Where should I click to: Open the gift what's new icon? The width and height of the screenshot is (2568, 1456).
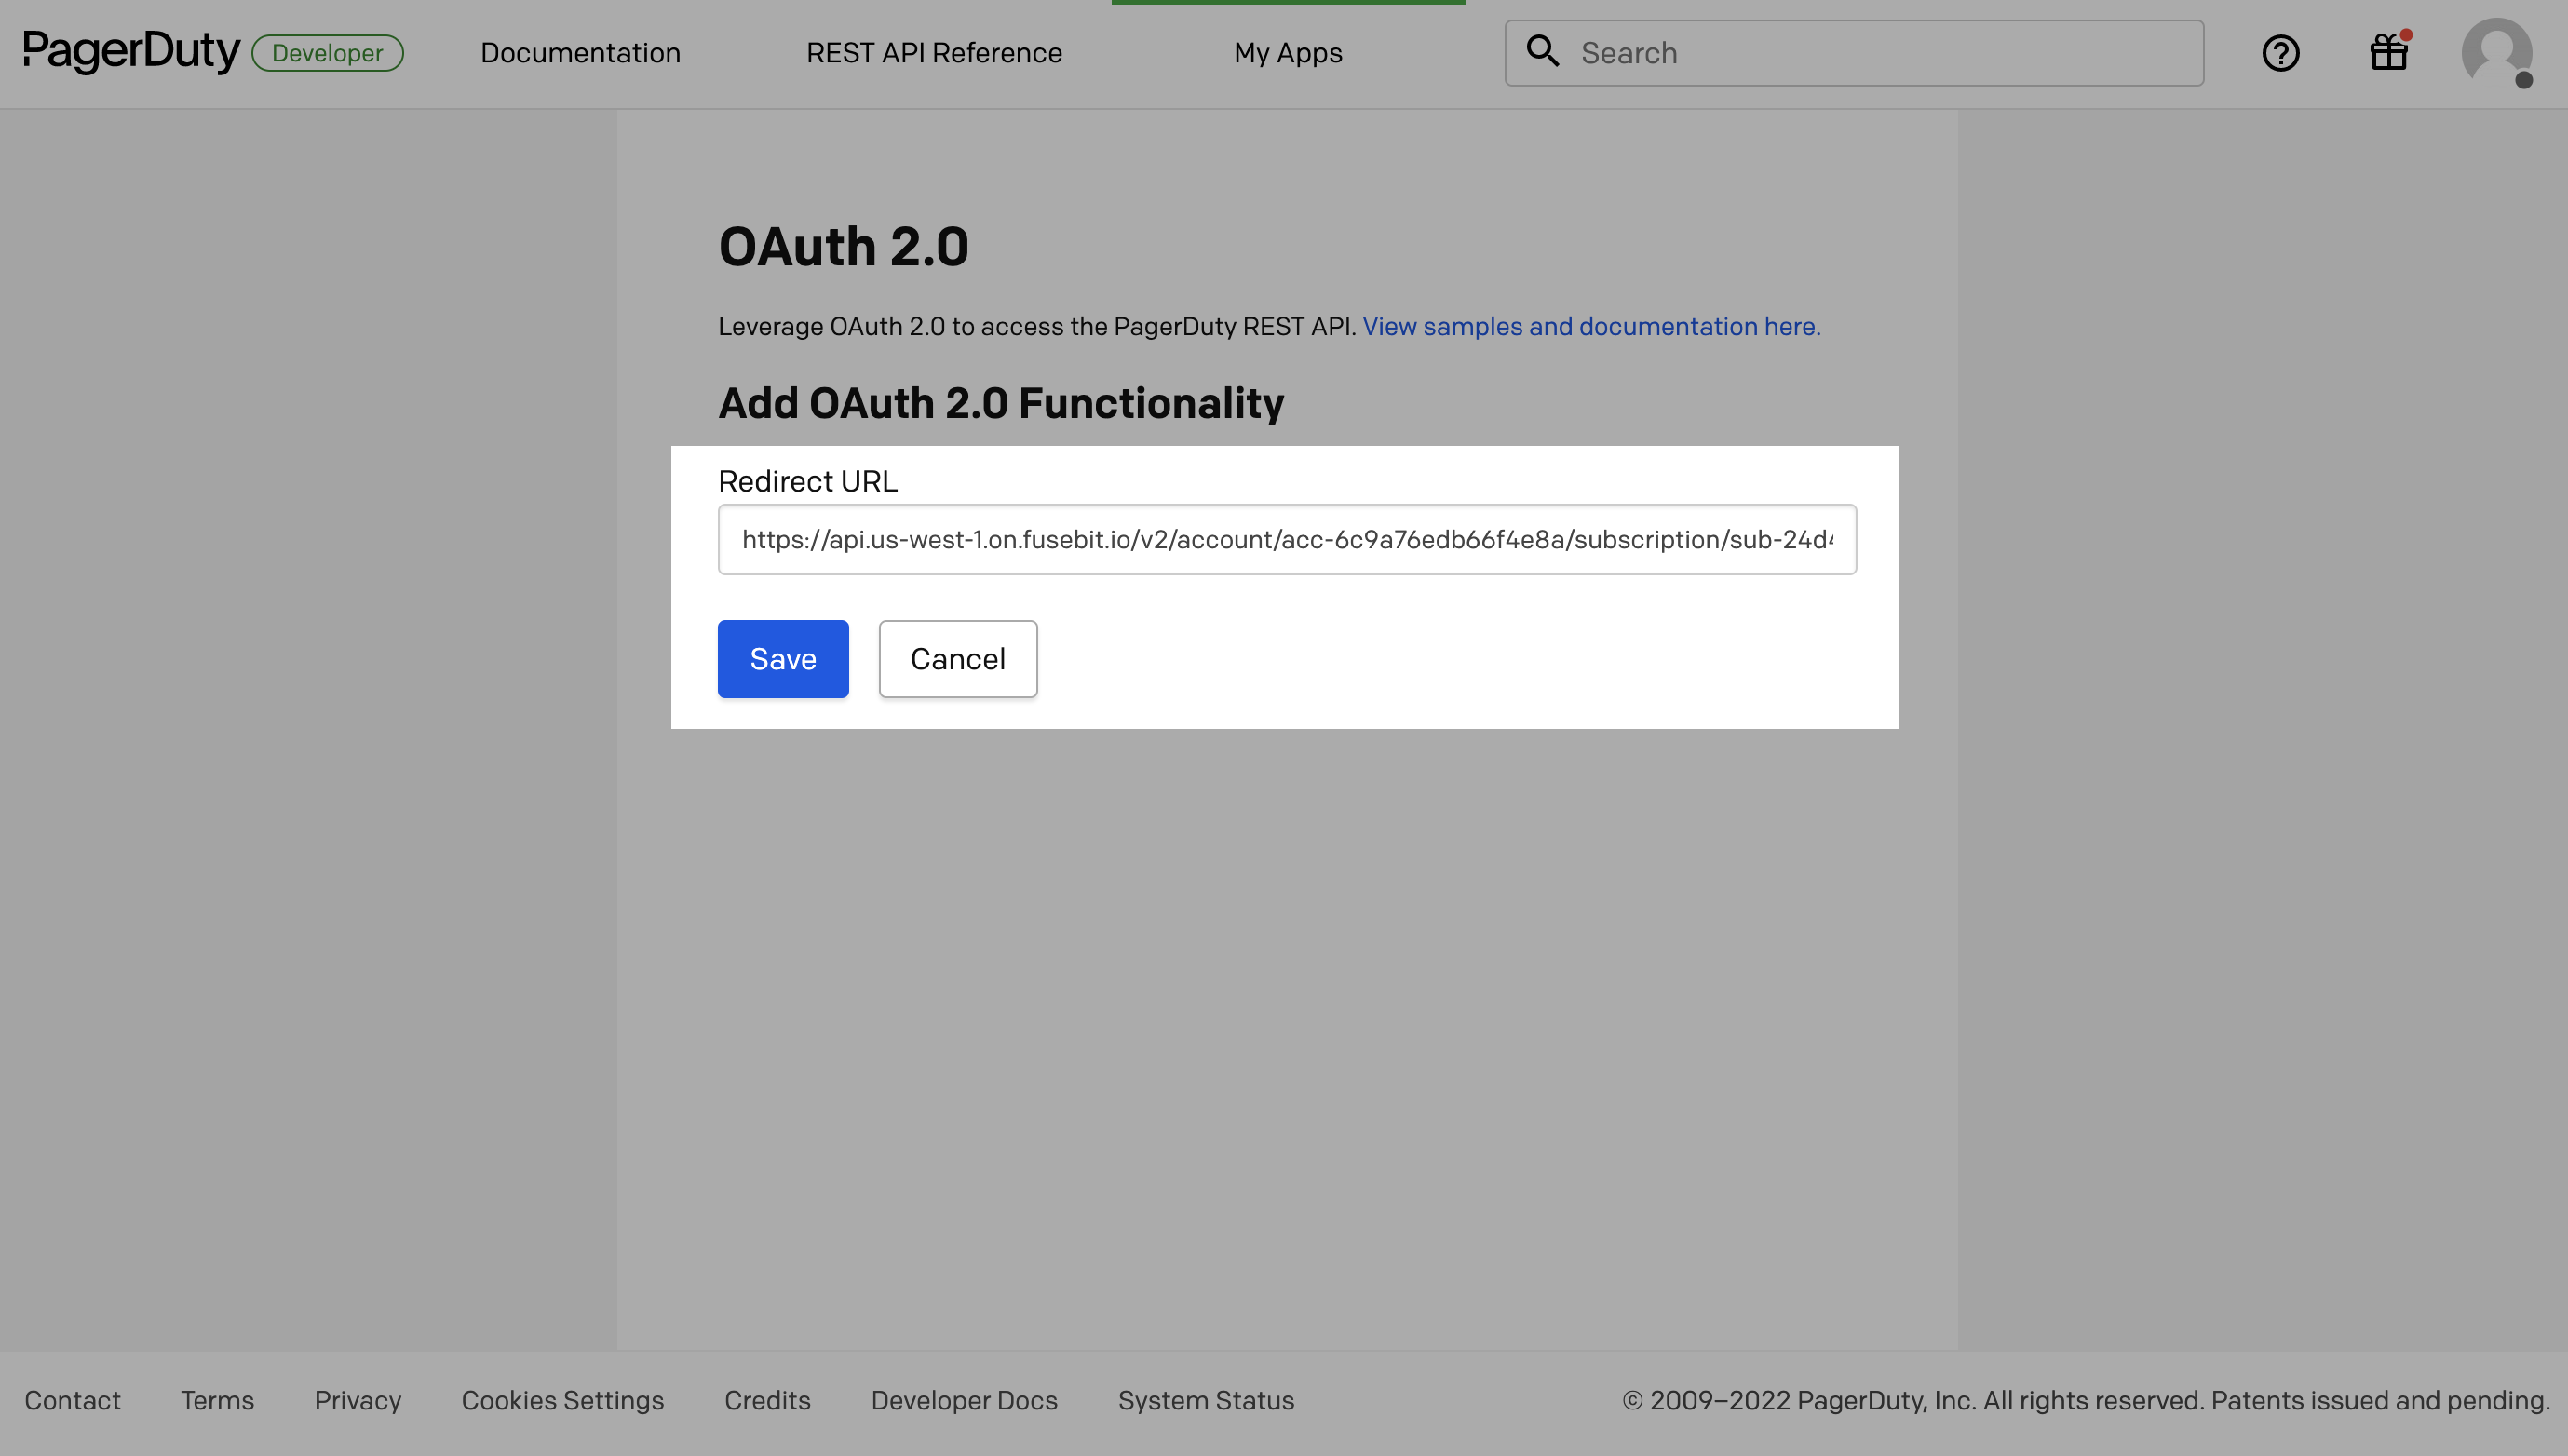[x=2389, y=52]
